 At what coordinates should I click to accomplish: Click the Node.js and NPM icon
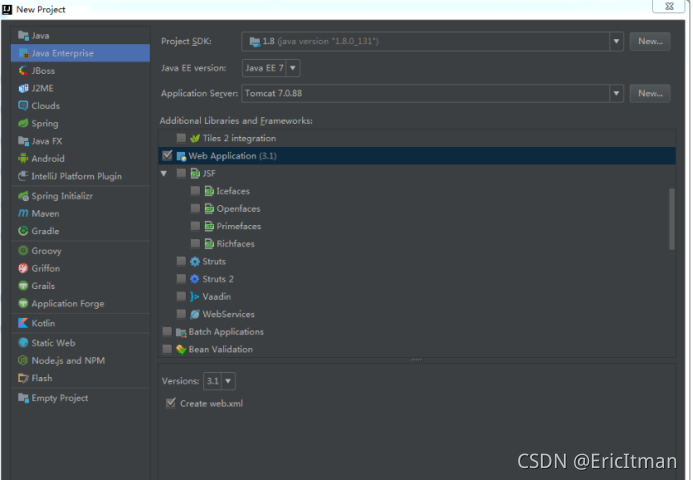click(x=23, y=361)
